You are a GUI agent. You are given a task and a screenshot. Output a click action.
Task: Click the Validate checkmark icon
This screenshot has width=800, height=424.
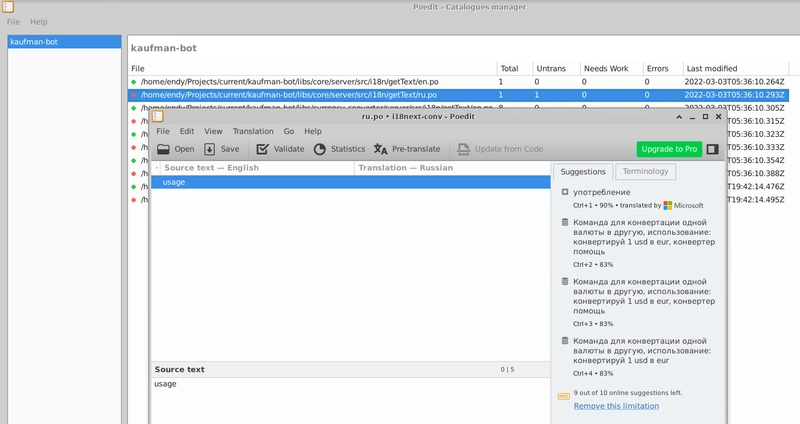[x=262, y=149]
